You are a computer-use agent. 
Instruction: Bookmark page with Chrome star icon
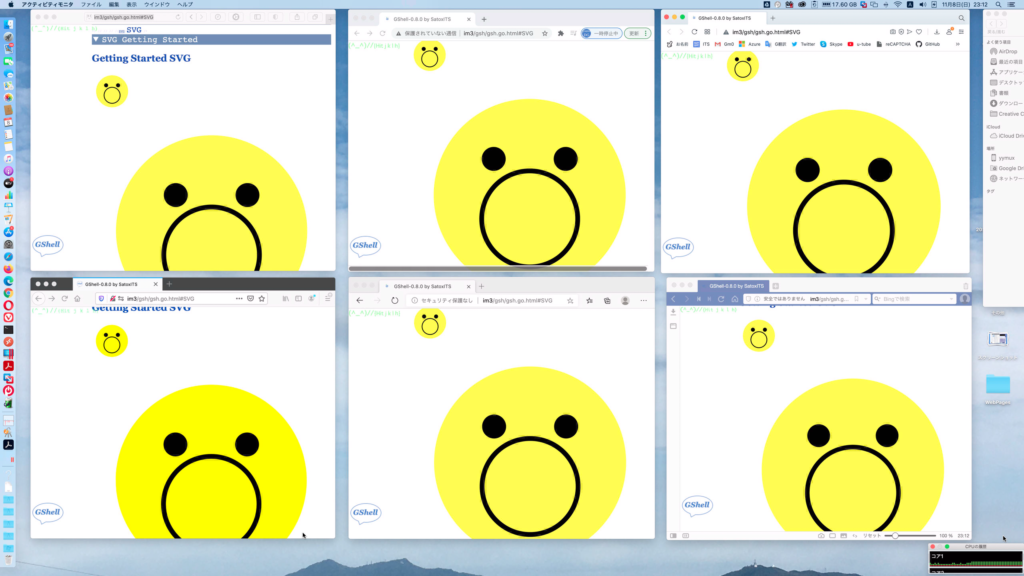tap(545, 33)
